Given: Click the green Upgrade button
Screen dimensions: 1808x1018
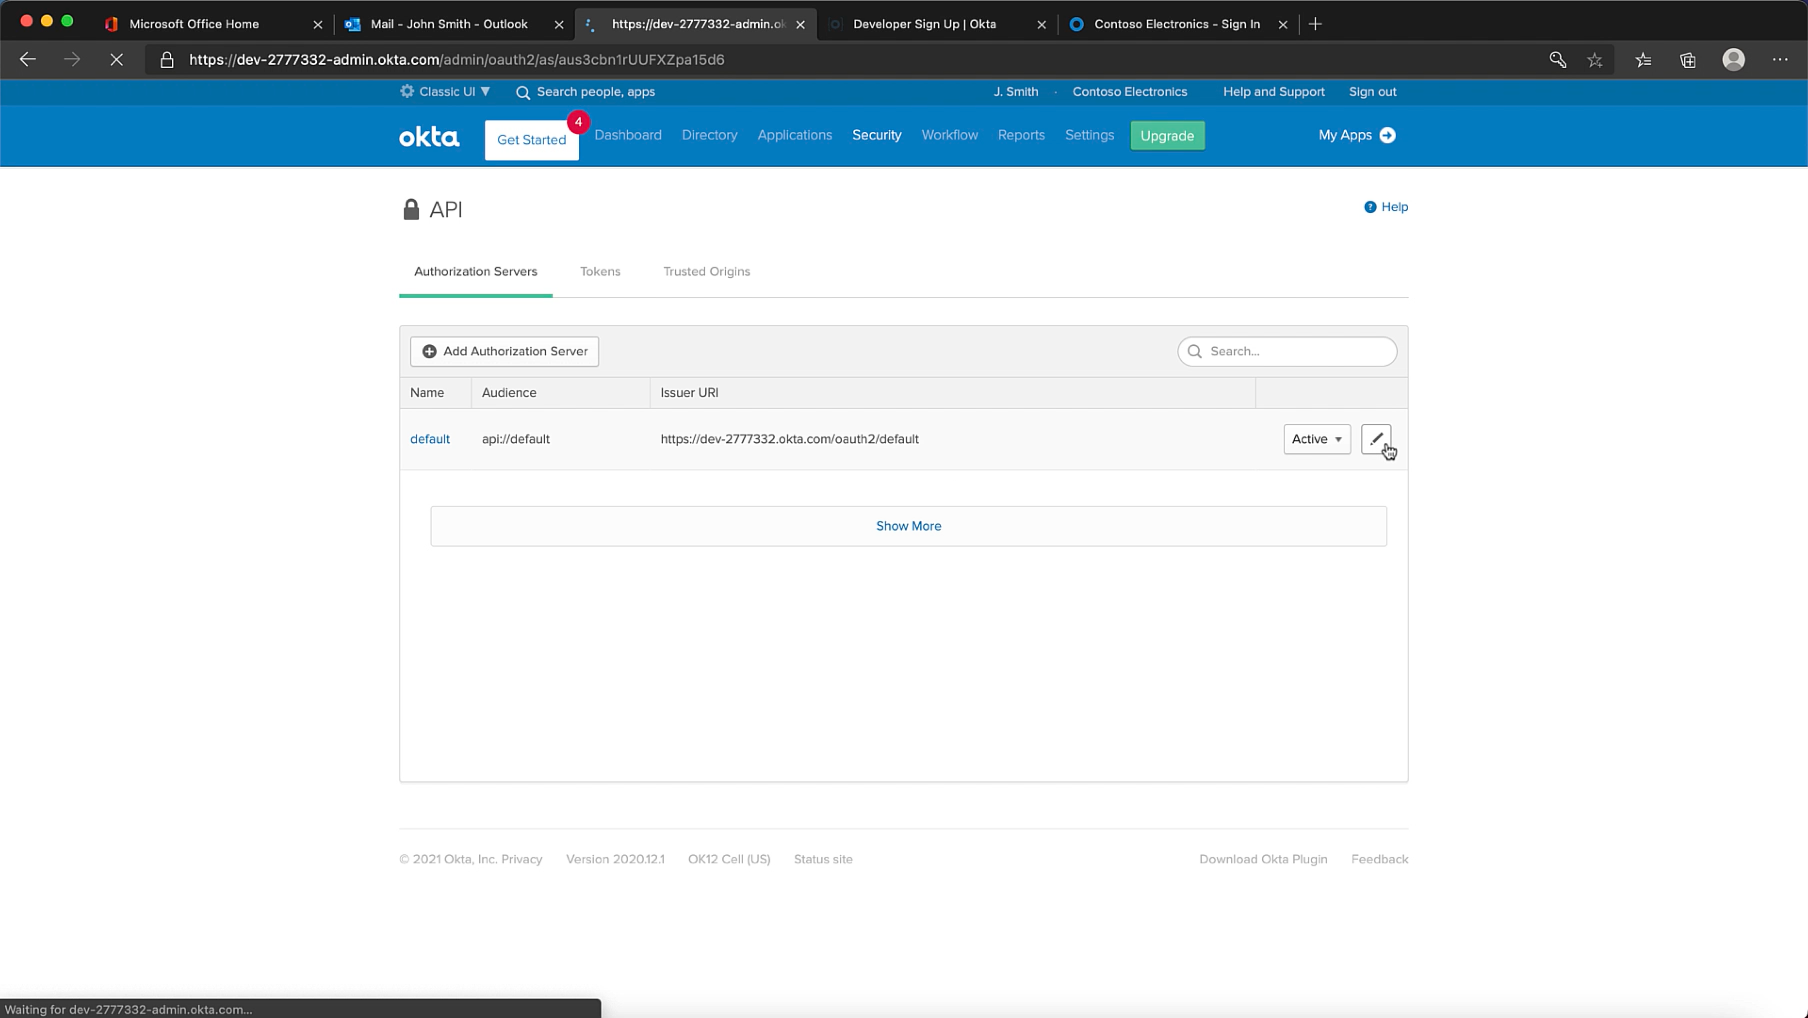Looking at the screenshot, I should tap(1168, 136).
